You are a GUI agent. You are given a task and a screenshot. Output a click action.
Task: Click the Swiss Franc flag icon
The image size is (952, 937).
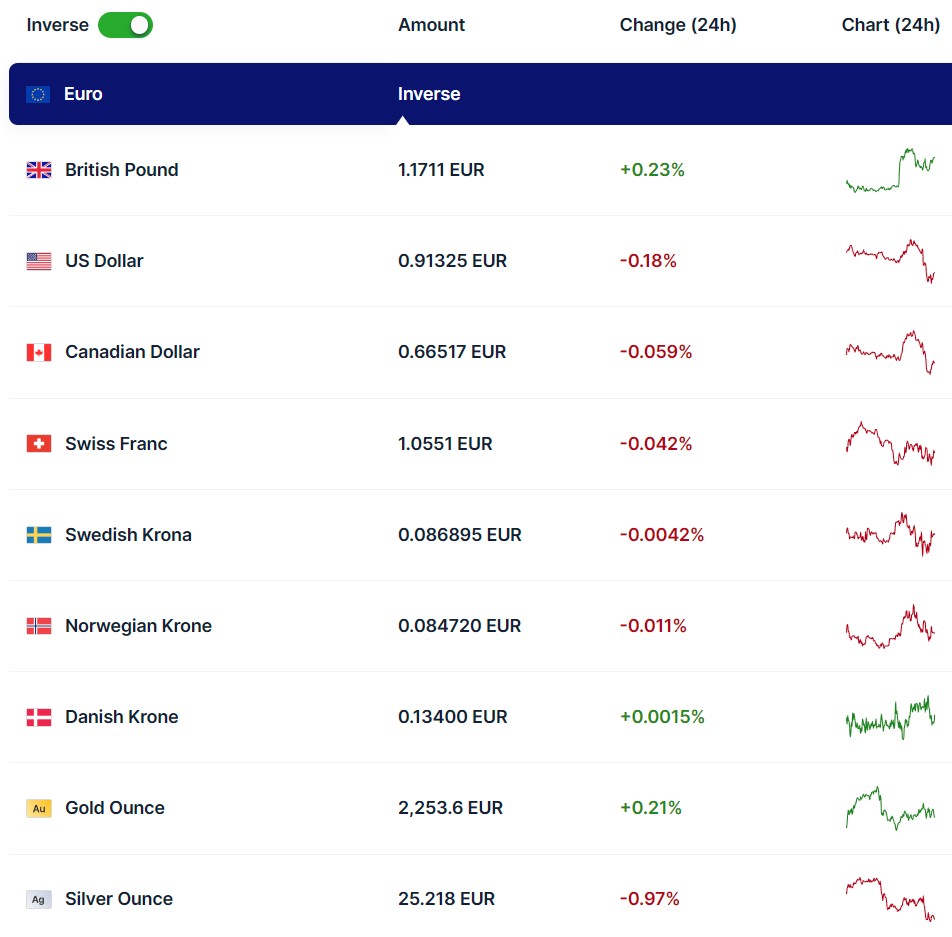coord(38,444)
